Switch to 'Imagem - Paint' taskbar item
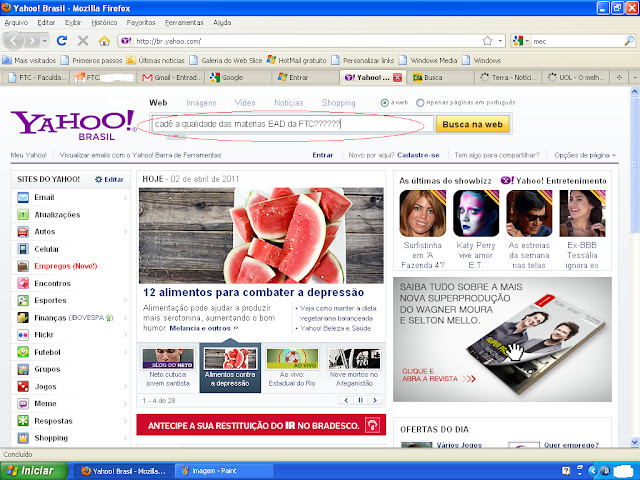640x480 pixels. pyautogui.click(x=224, y=471)
